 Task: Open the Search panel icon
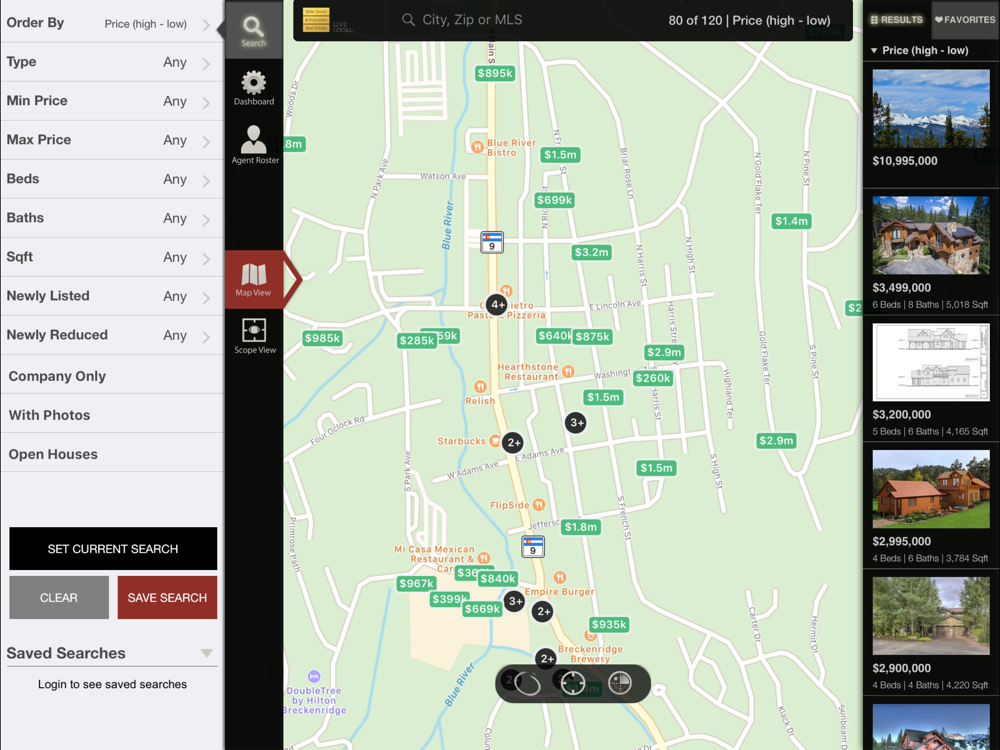253,31
